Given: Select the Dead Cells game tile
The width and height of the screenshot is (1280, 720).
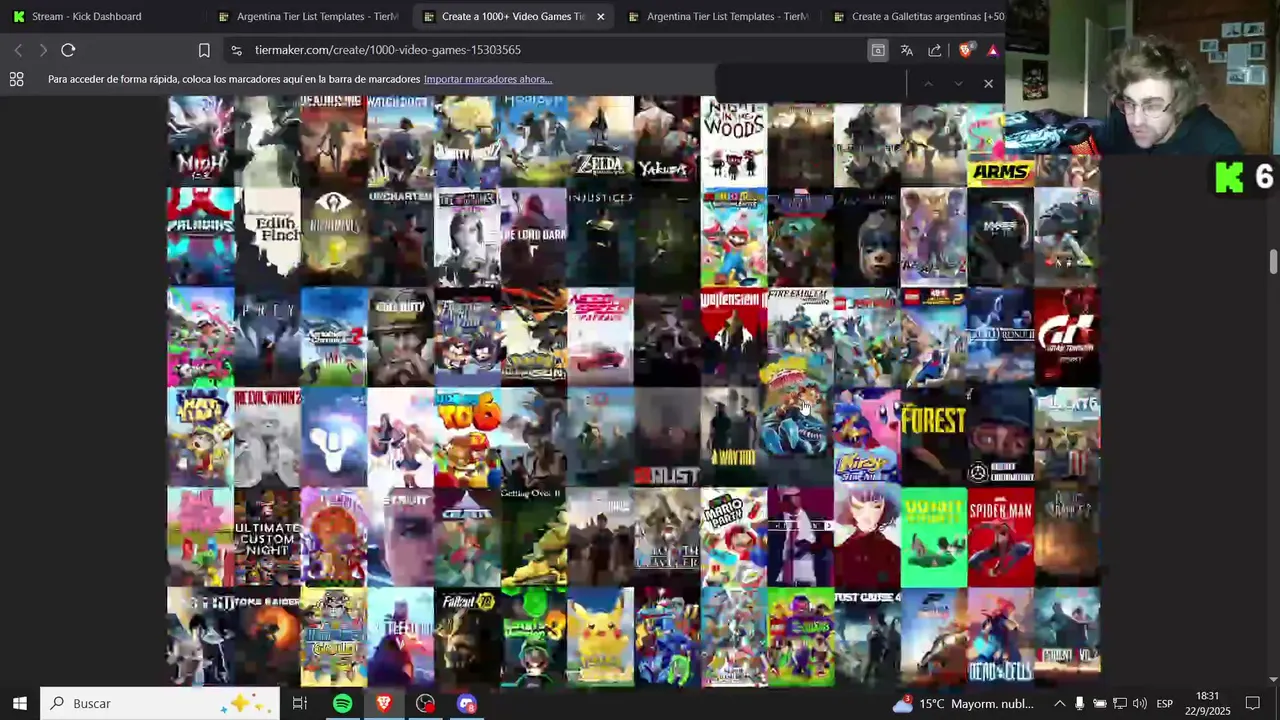Looking at the screenshot, I should (x=1000, y=636).
